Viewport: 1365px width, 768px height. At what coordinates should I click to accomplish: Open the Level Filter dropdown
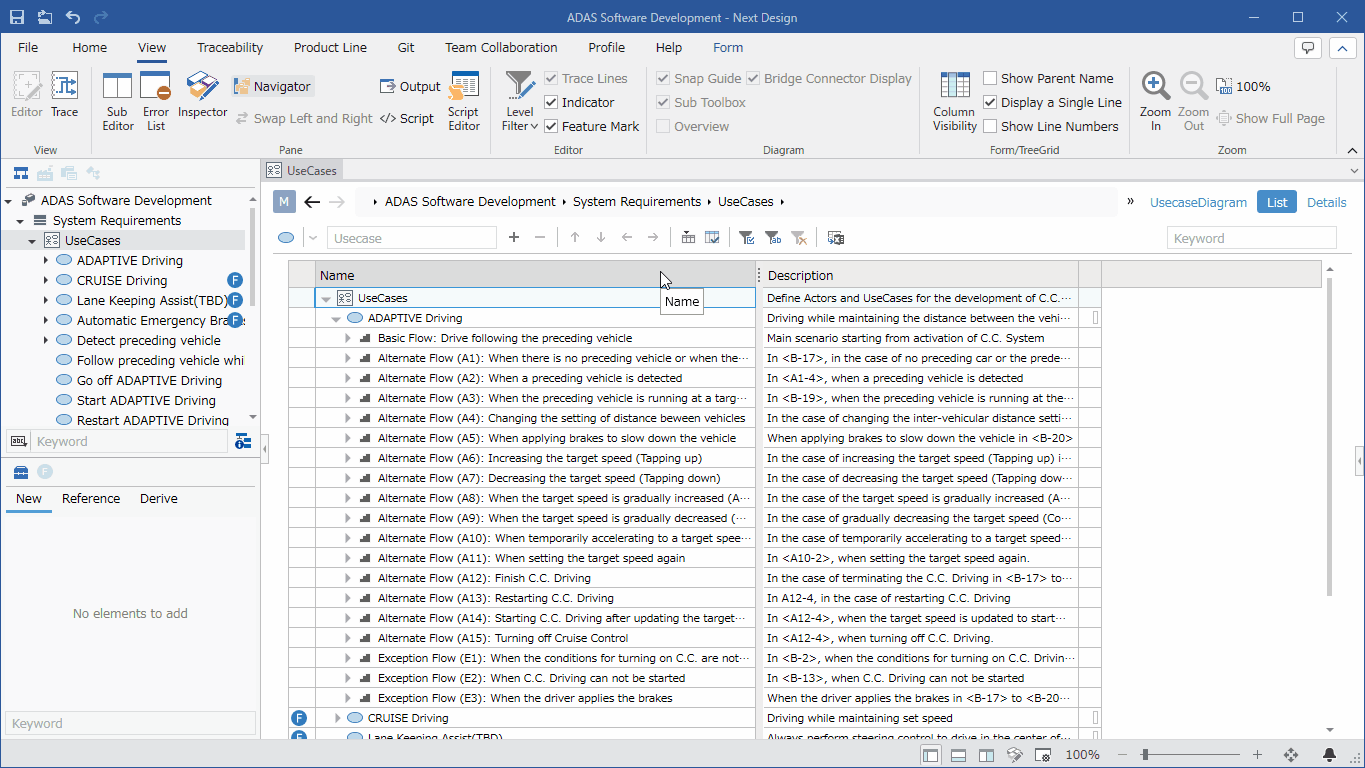(520, 101)
